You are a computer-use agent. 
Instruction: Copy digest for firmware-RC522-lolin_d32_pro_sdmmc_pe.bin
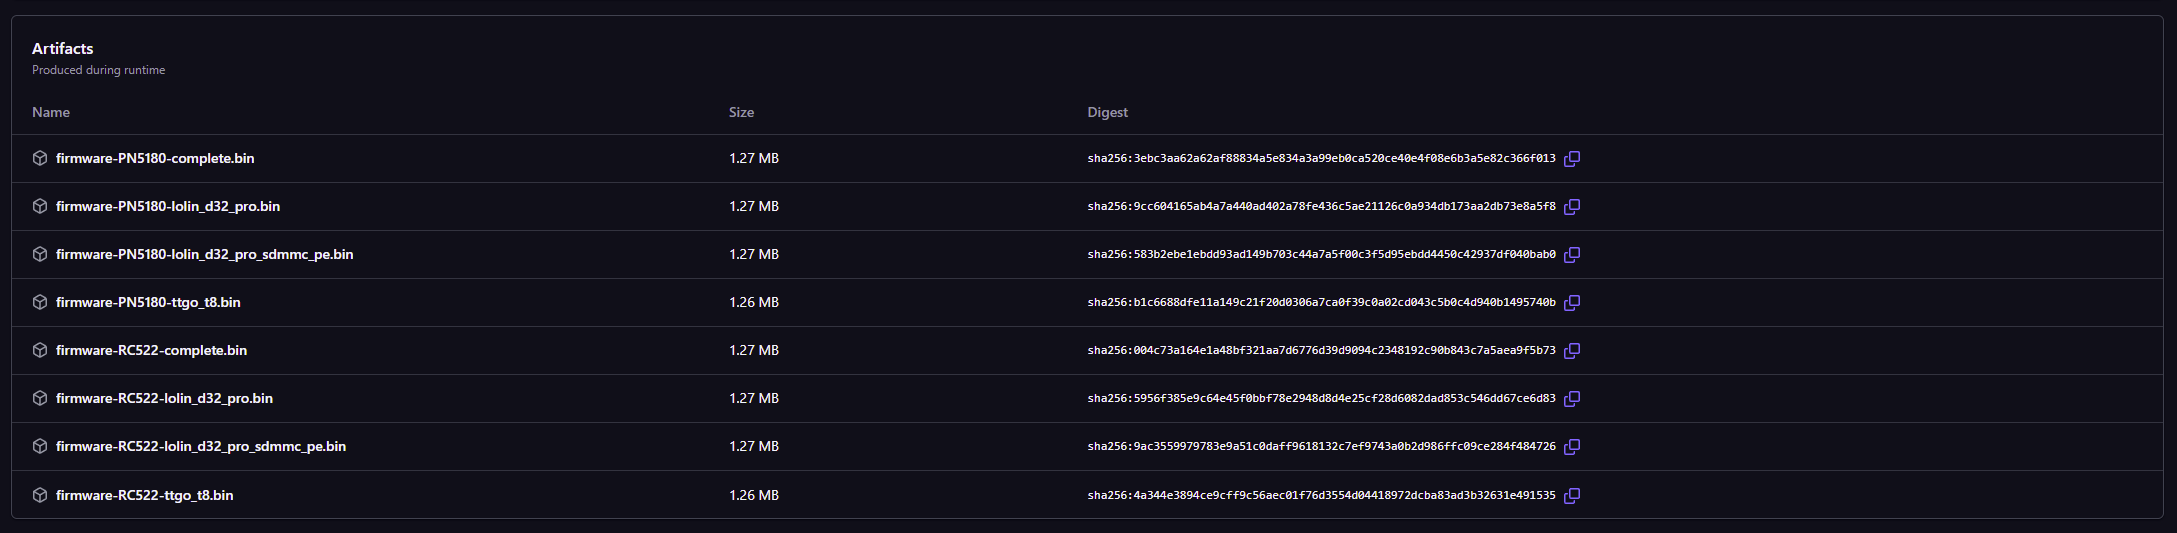click(x=1572, y=447)
